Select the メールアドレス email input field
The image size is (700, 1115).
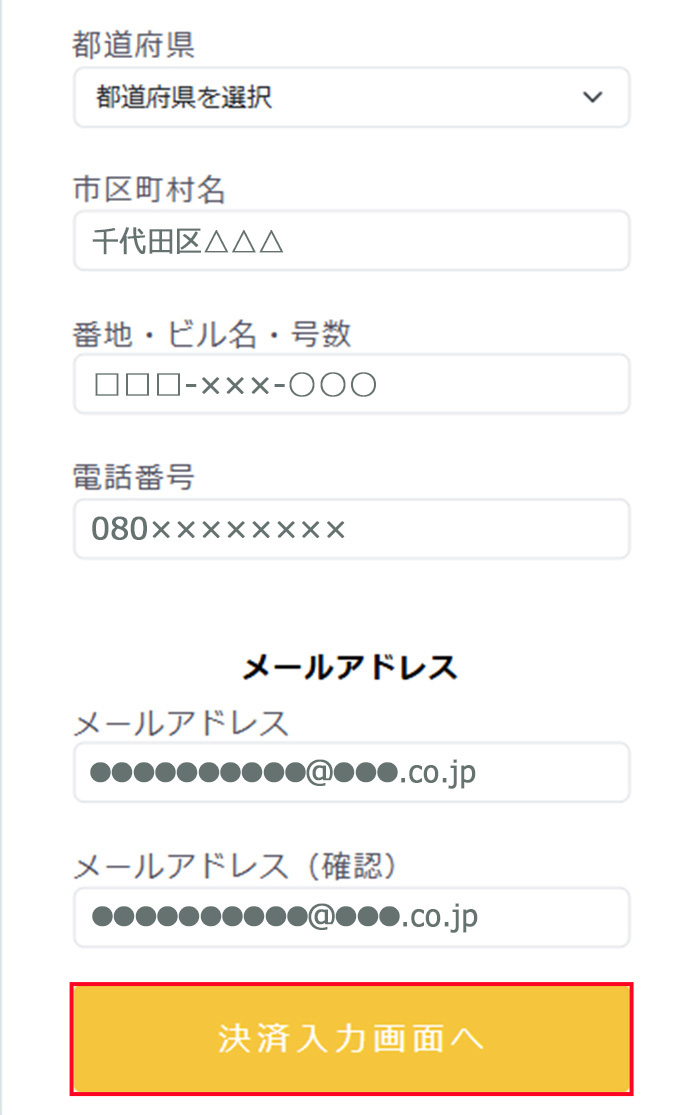[350, 772]
